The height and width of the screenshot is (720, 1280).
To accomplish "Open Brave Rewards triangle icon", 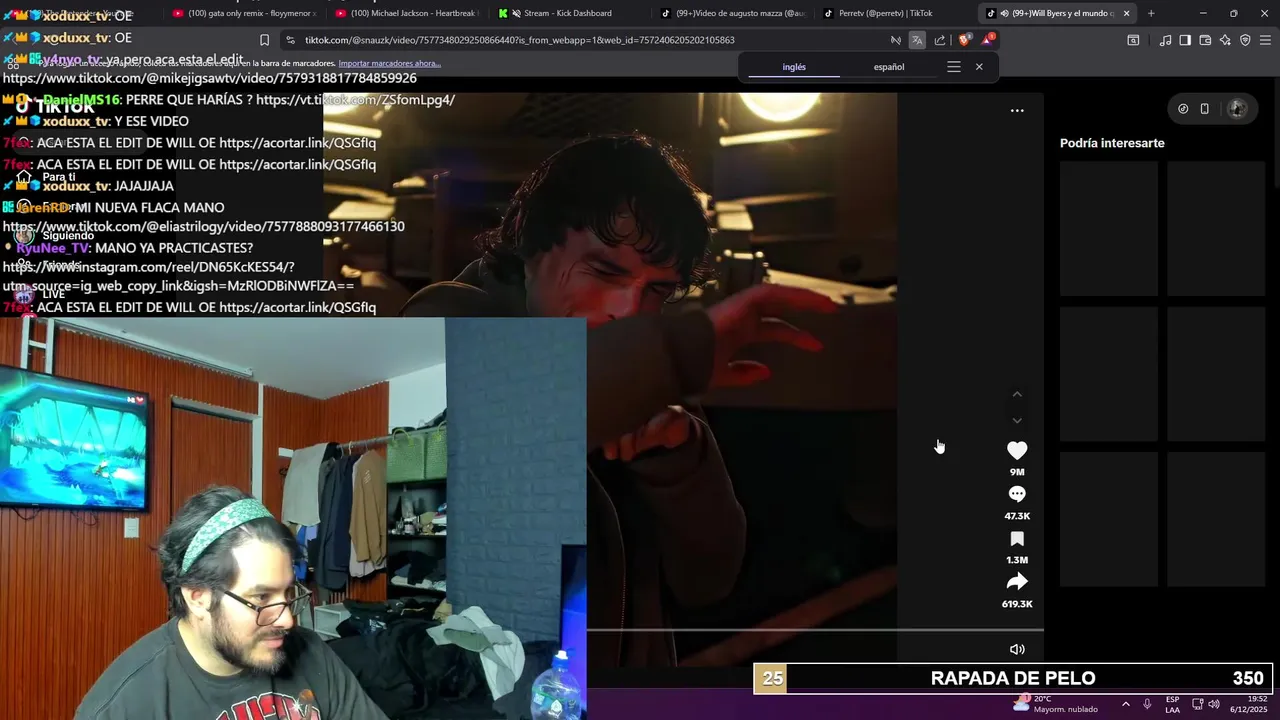I will pos(988,40).
